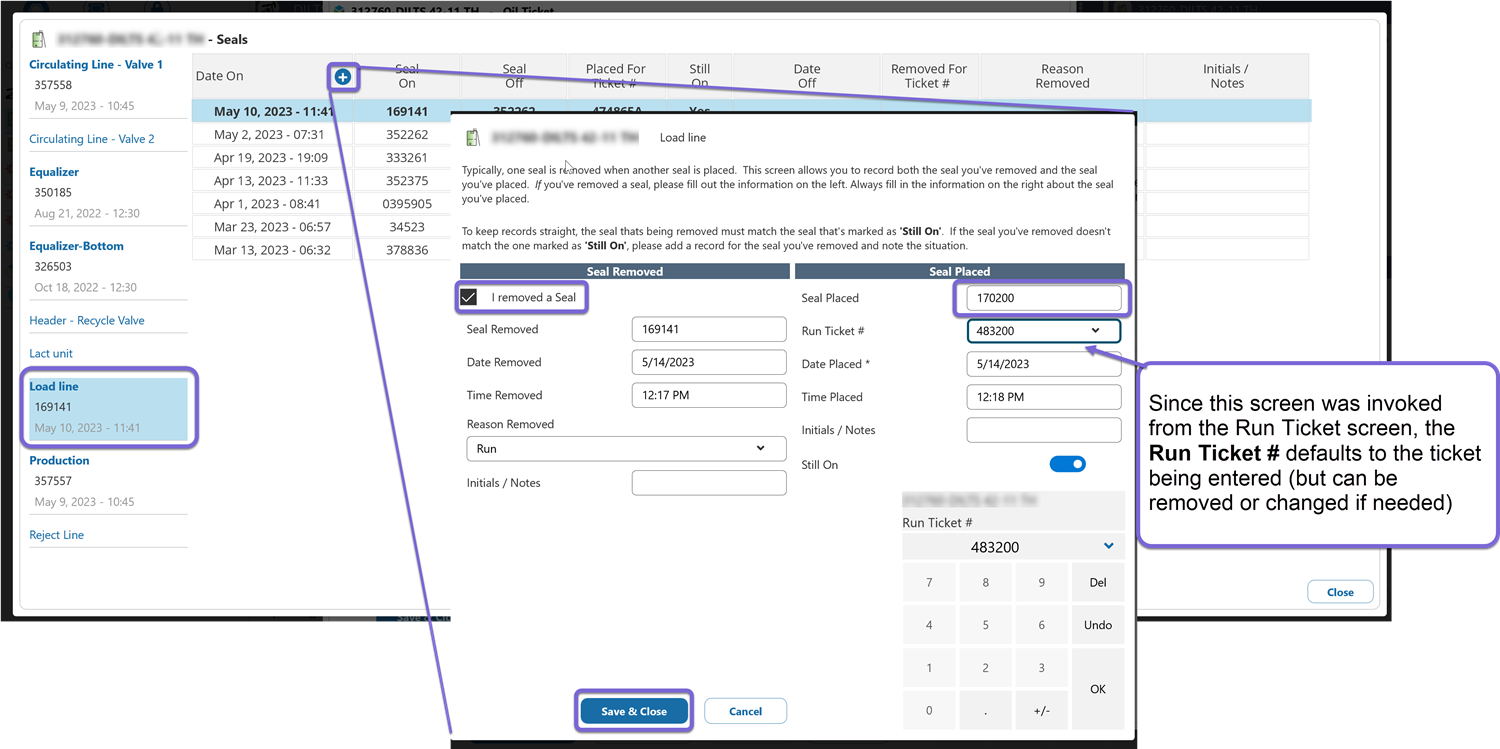Image resolution: width=1500 pixels, height=749 pixels.
Task: Choose Lact unit in the sidebar
Action: (51, 354)
